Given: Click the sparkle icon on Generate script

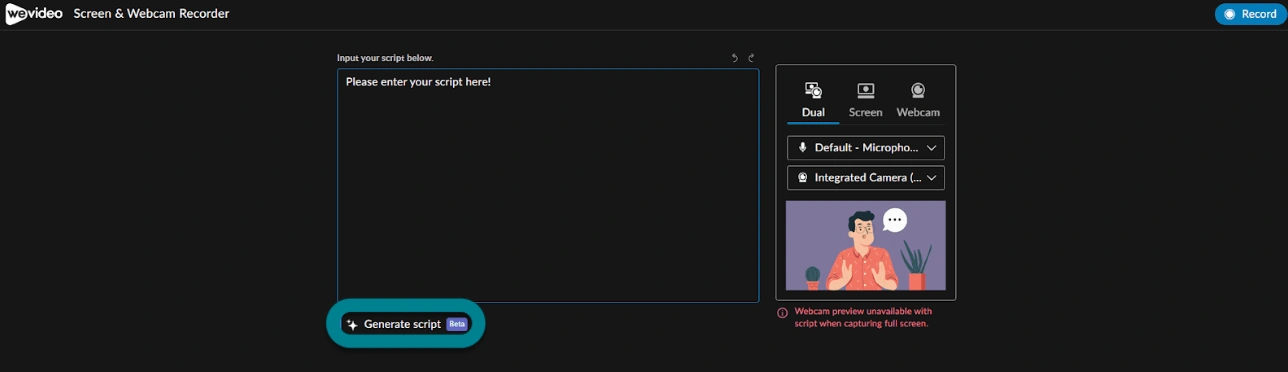Looking at the screenshot, I should tap(352, 324).
